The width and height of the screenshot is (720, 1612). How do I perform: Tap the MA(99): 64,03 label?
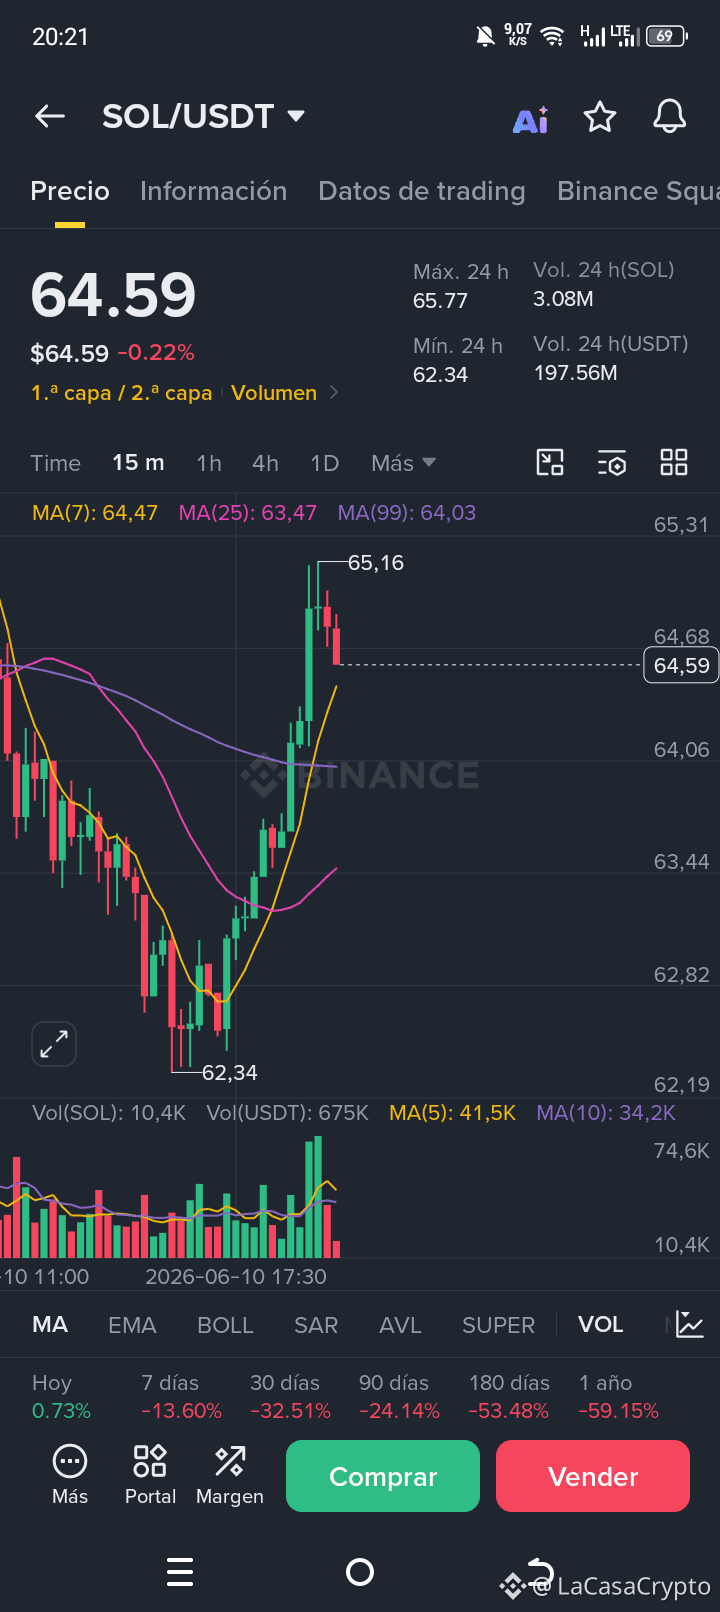[407, 513]
